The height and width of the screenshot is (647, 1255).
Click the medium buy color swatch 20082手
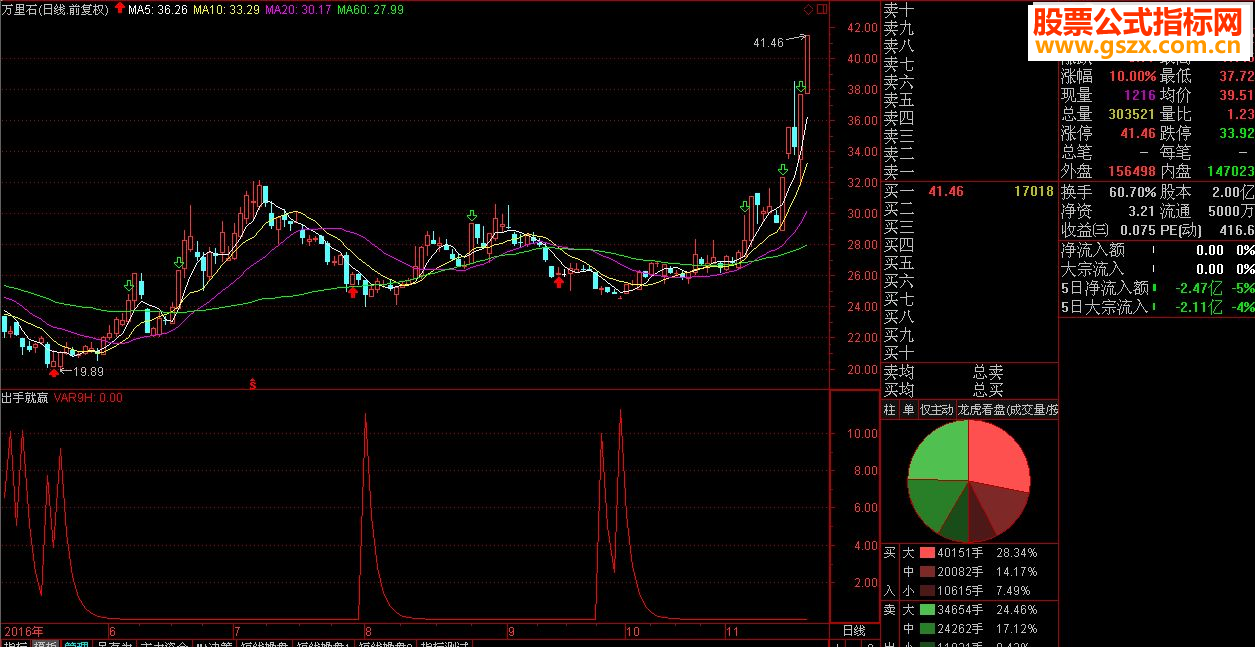[927, 571]
